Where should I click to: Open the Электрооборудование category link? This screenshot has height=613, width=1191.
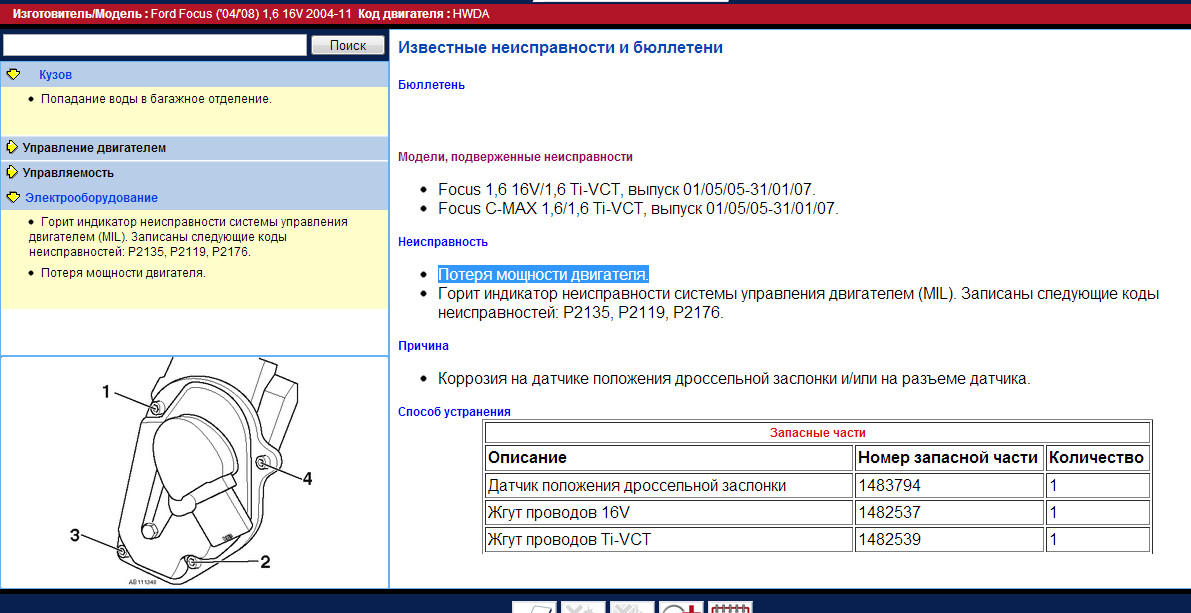[x=91, y=197]
